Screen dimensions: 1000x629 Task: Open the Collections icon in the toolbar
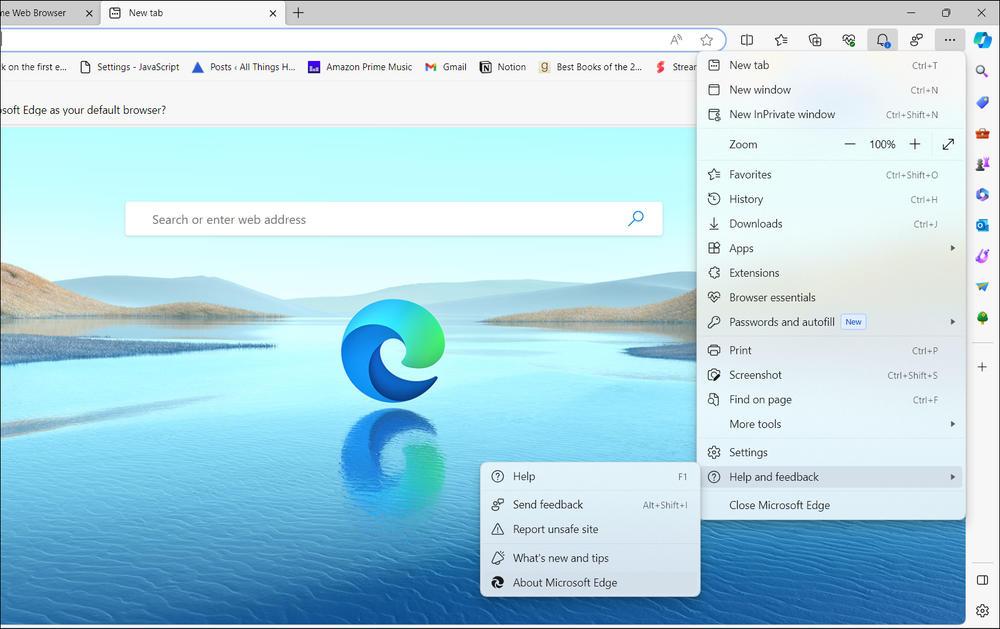click(x=815, y=40)
